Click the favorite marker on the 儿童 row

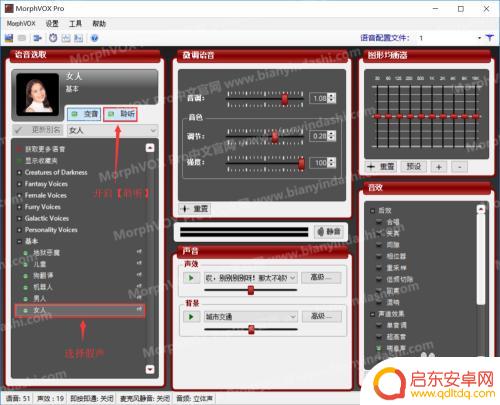tap(139, 263)
